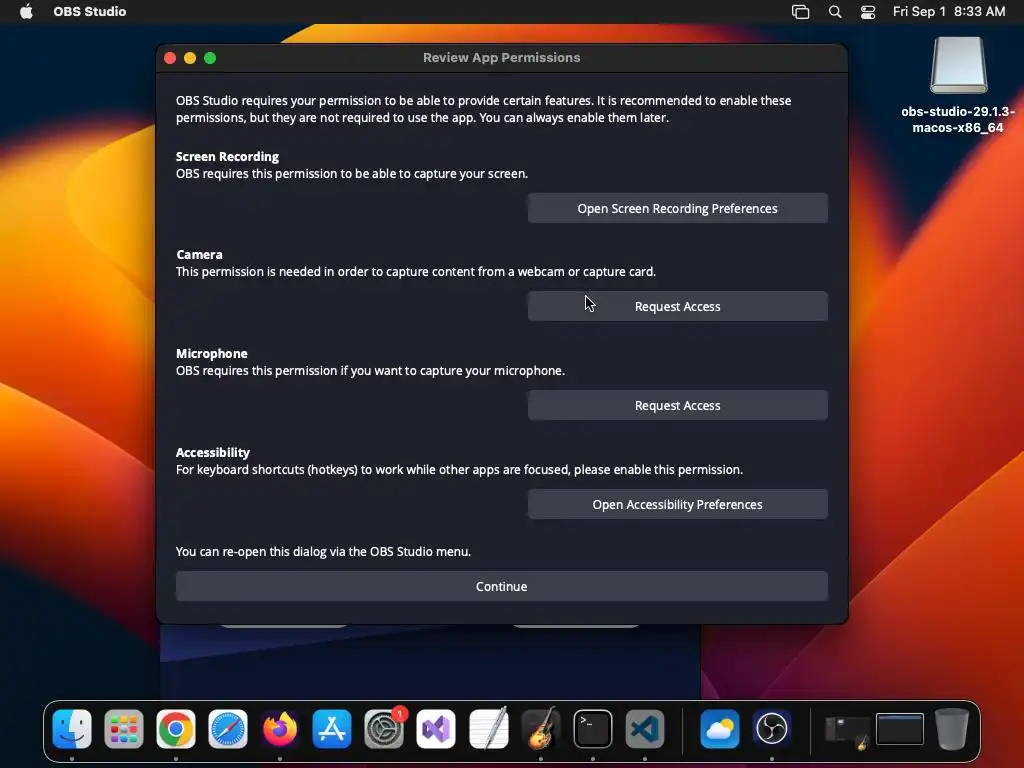
Task: Open Accessibility Preferences
Action: pyautogui.click(x=677, y=505)
